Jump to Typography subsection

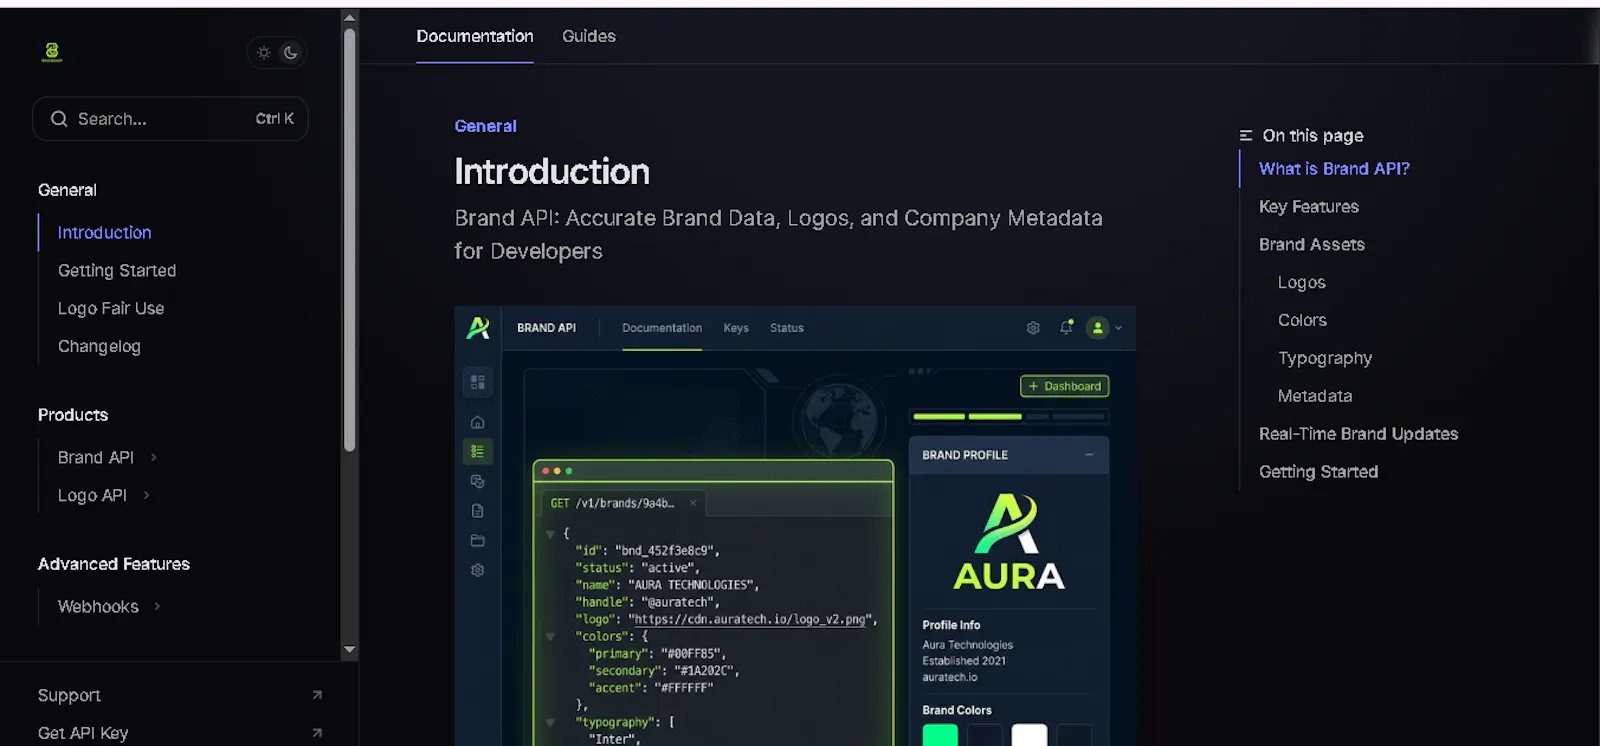pos(1325,358)
